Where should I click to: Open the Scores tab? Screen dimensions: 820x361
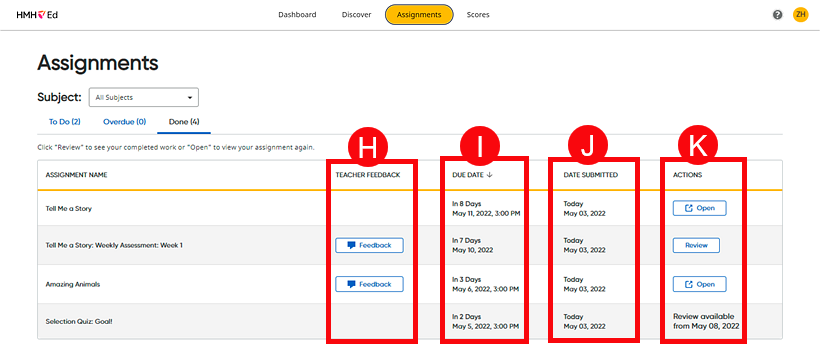478,15
